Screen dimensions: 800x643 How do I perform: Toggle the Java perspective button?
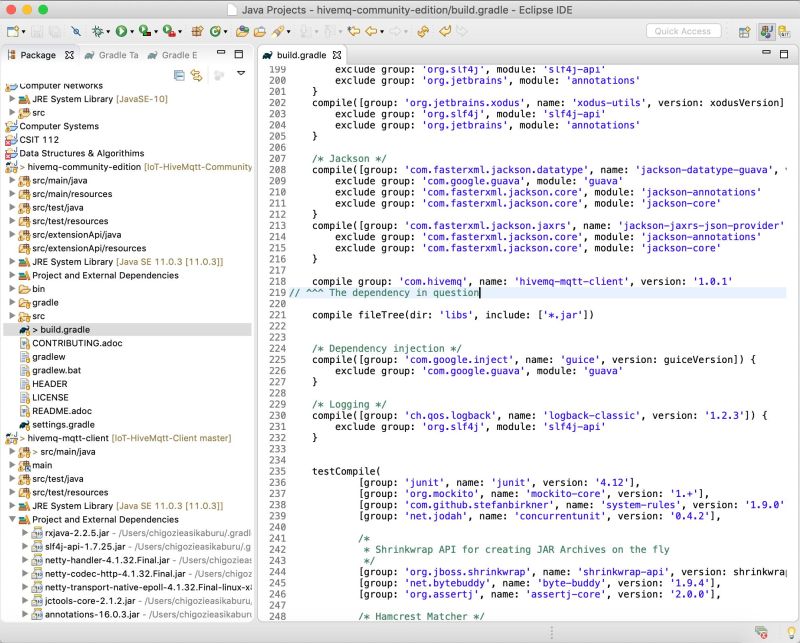[x=765, y=31]
